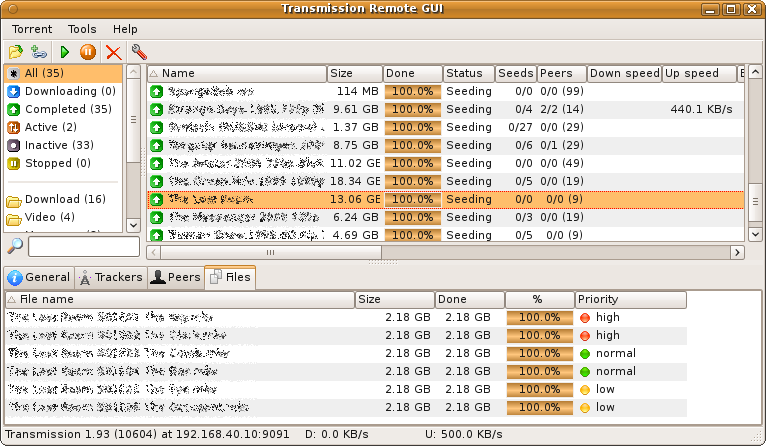This screenshot has width=766, height=446.
Task: Sort torrents by Name column header
Action: point(237,73)
